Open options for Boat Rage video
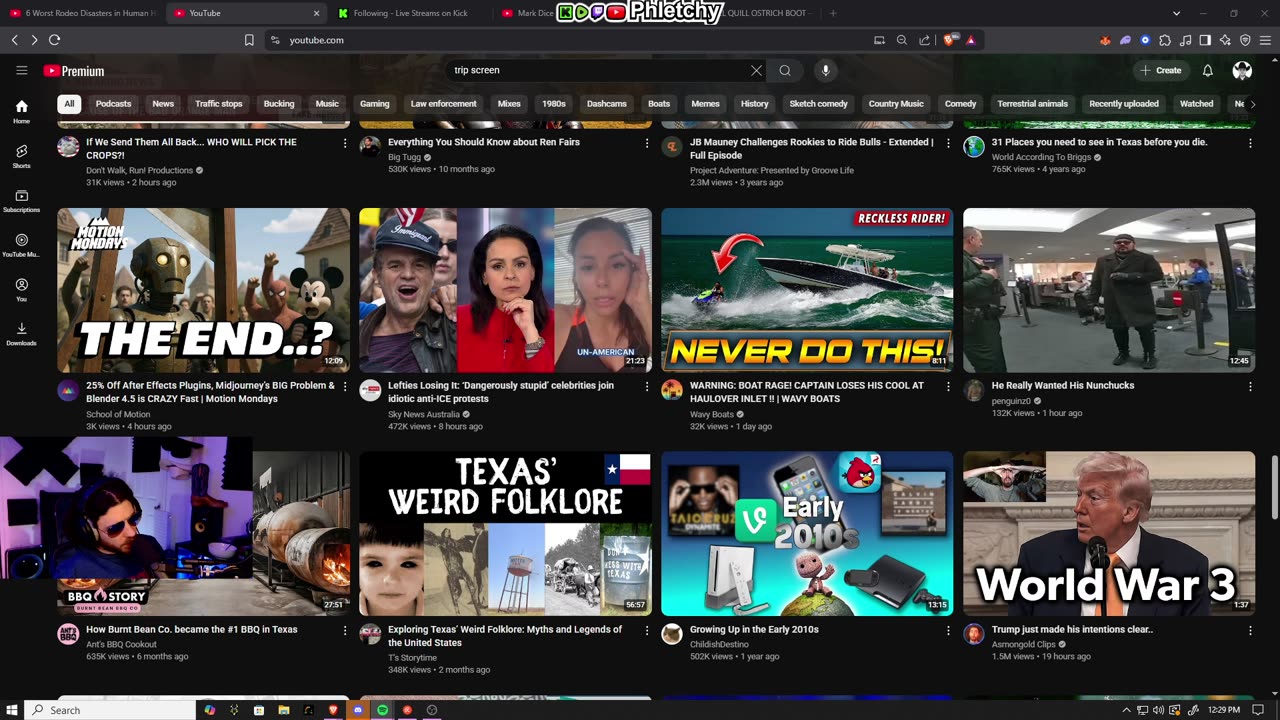 click(948, 386)
